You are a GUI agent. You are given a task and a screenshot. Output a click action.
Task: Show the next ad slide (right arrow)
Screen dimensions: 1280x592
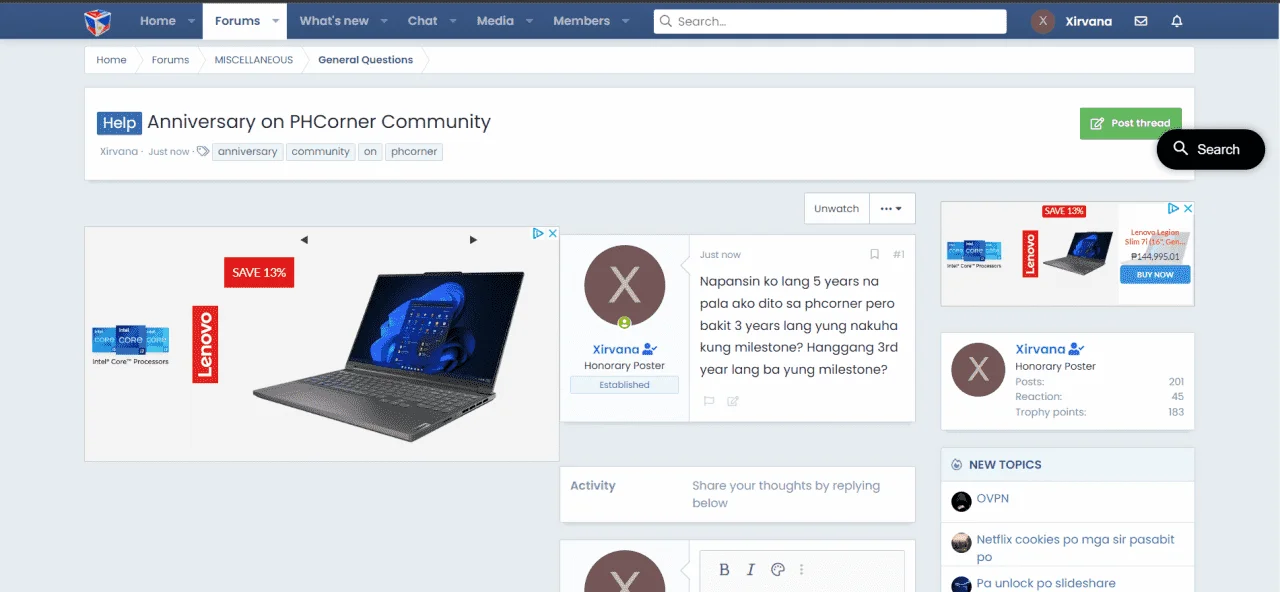pos(473,240)
